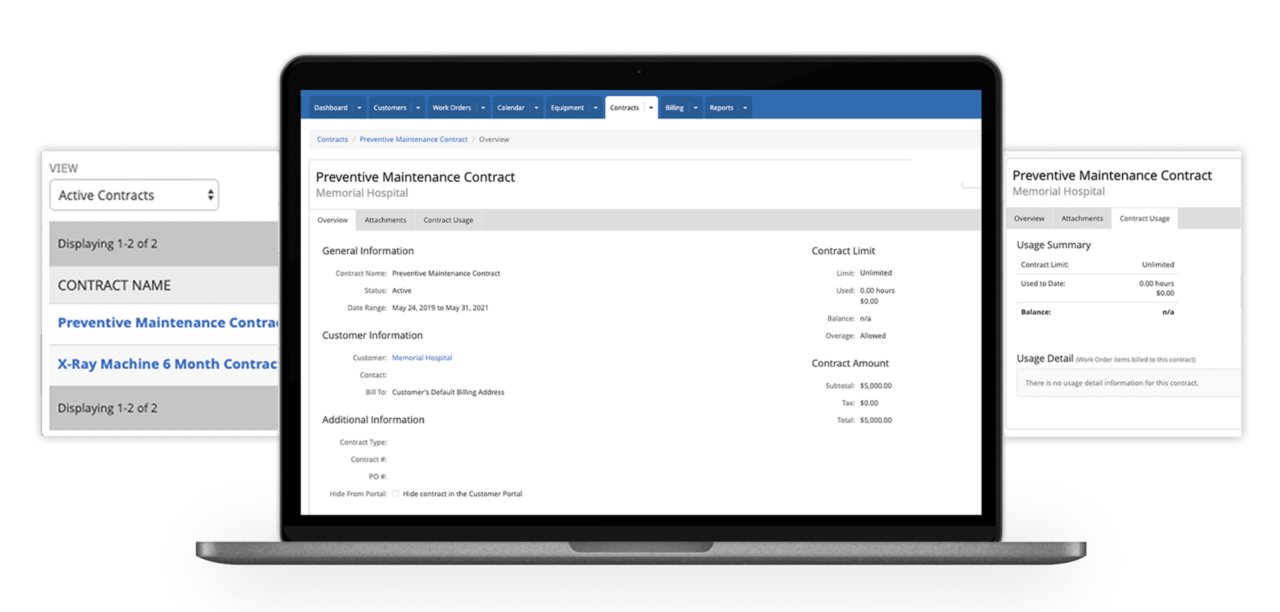Check Hide contract in the Customer Portal
The image size is (1280, 612).
[x=396, y=493]
